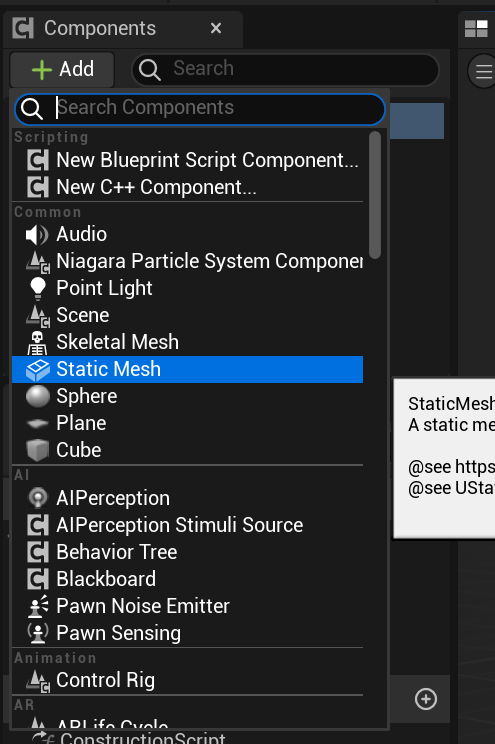Click the green plus Add button
The width and height of the screenshot is (495, 744).
pyautogui.click(x=62, y=69)
